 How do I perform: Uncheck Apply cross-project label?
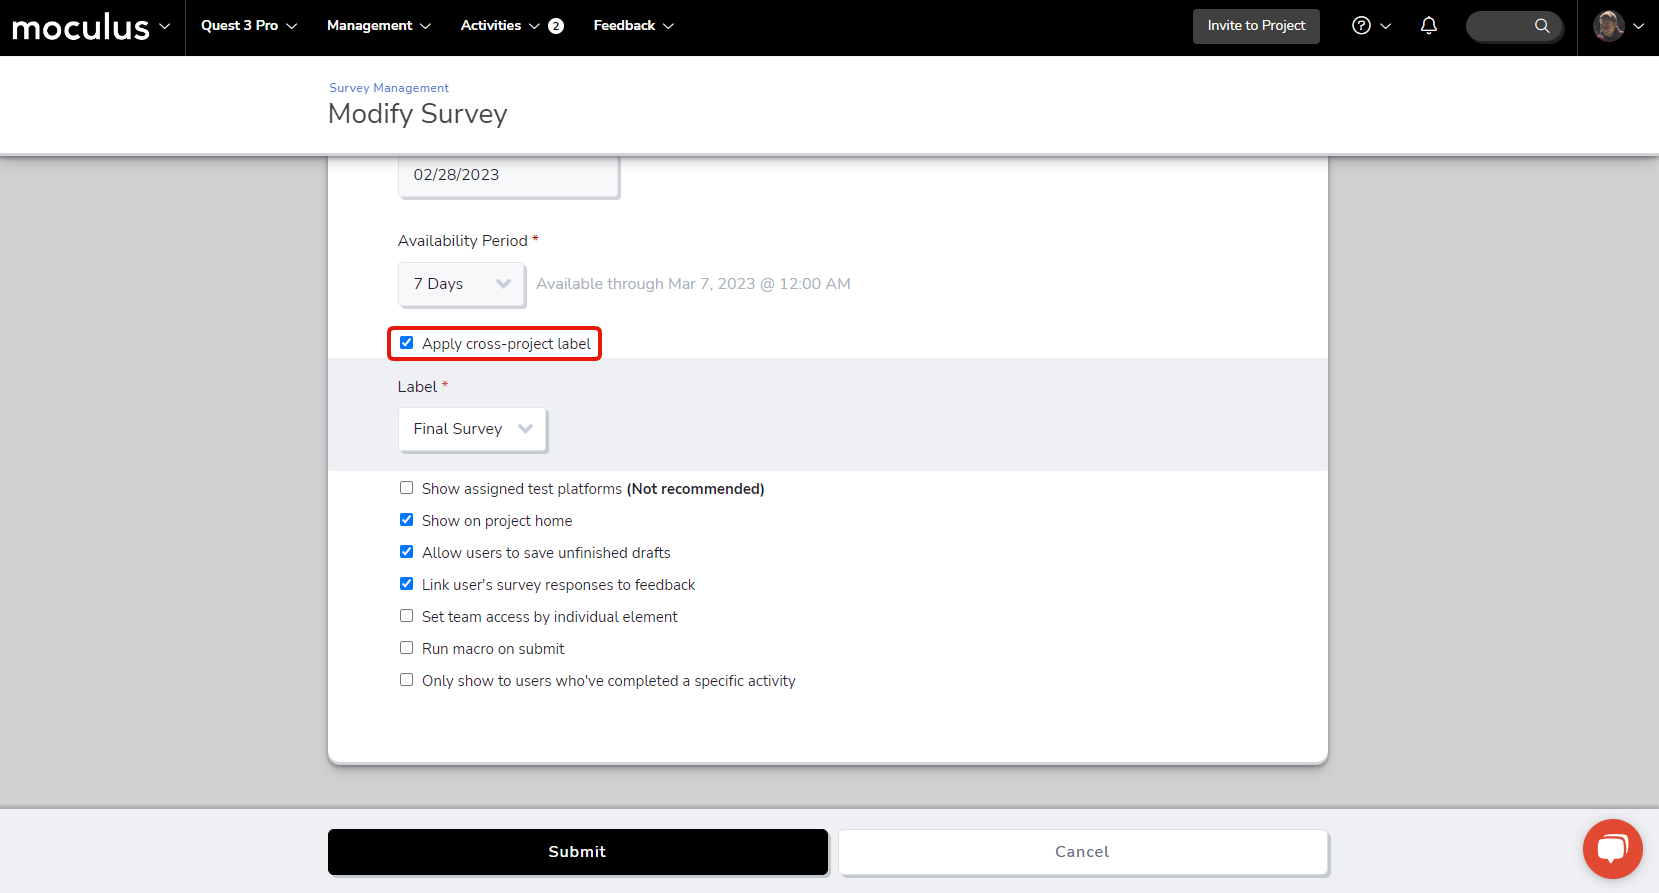406,343
